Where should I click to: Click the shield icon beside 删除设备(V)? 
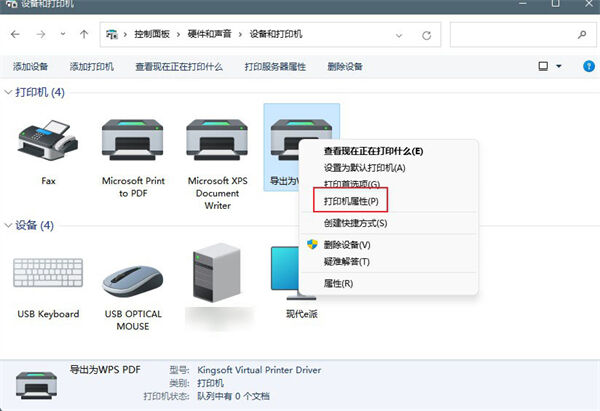(x=312, y=244)
